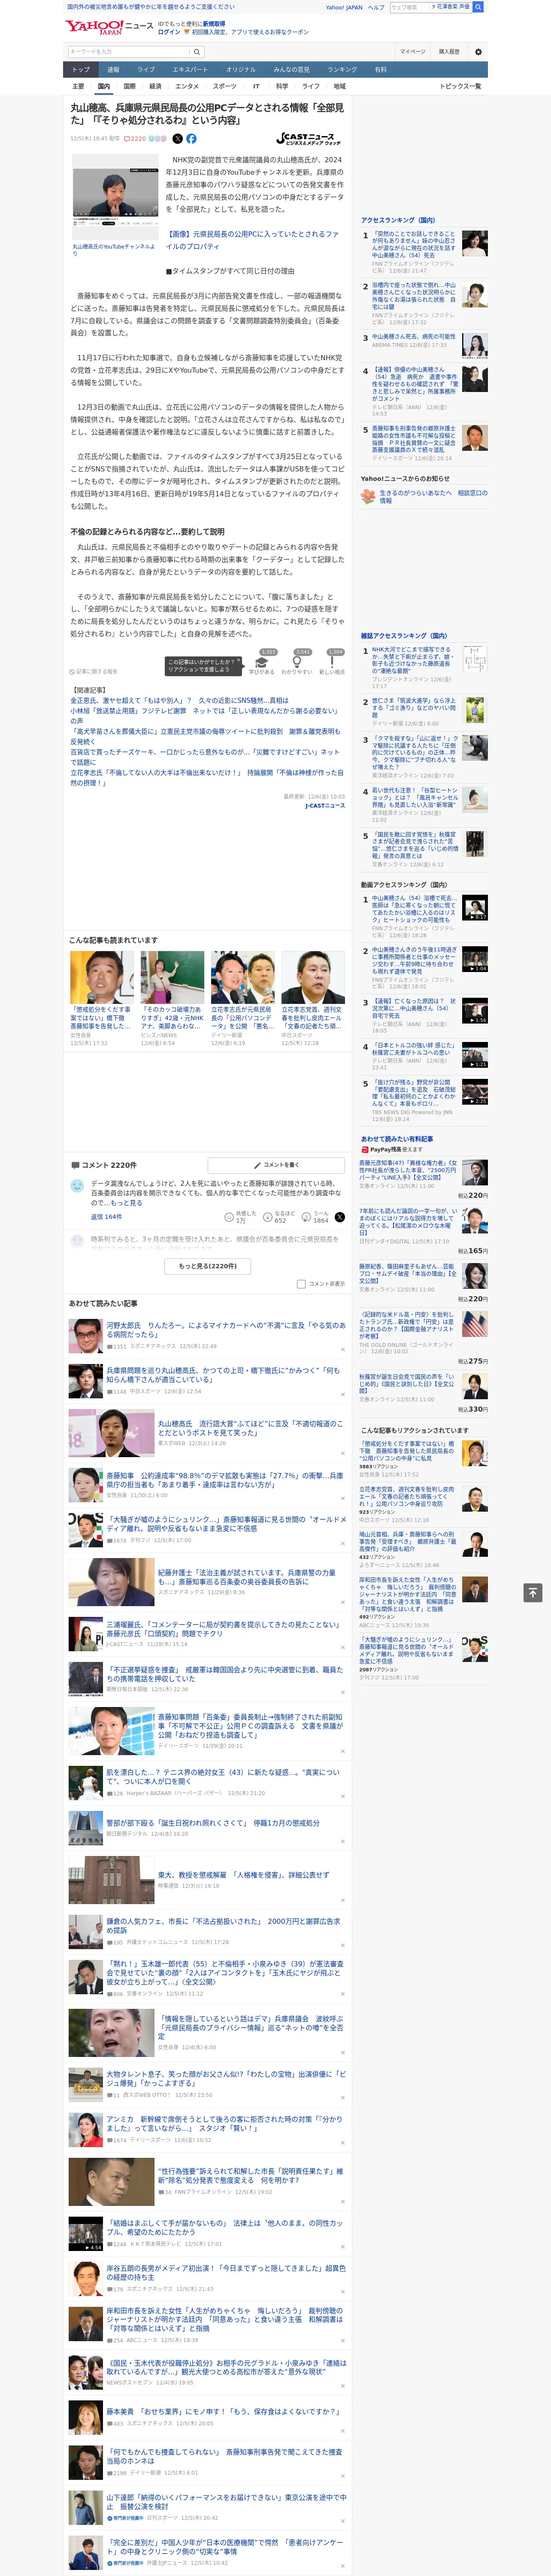This screenshot has width=551, height=2576.
Task: Select the ランキング tab
Action: click(x=342, y=70)
